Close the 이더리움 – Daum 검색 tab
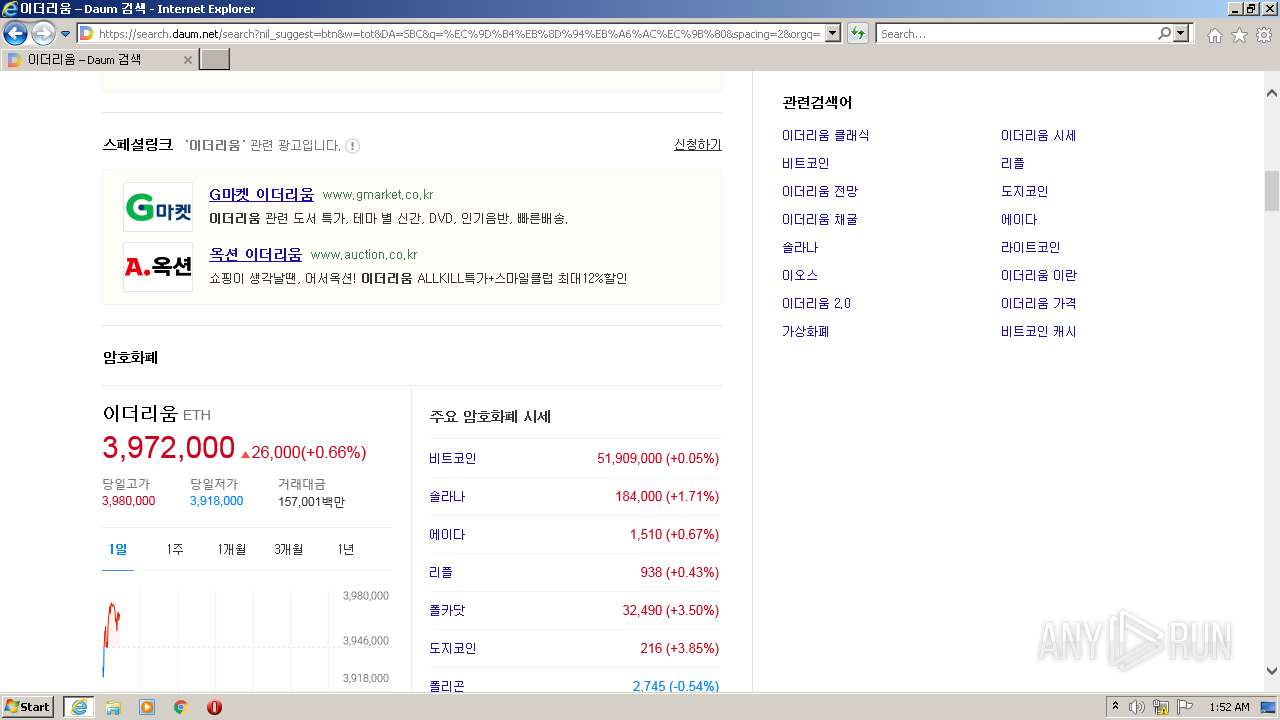The image size is (1280, 720). (187, 60)
